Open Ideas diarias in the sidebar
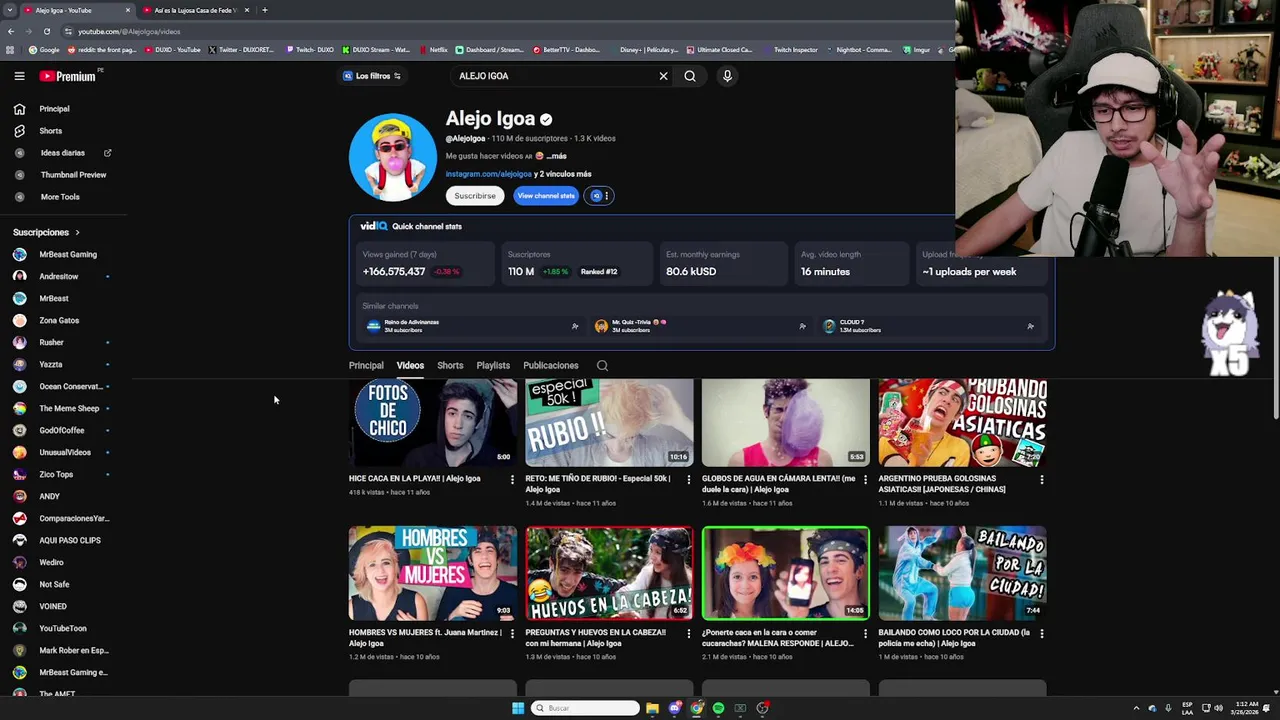Image resolution: width=1280 pixels, height=720 pixels. tap(62, 153)
